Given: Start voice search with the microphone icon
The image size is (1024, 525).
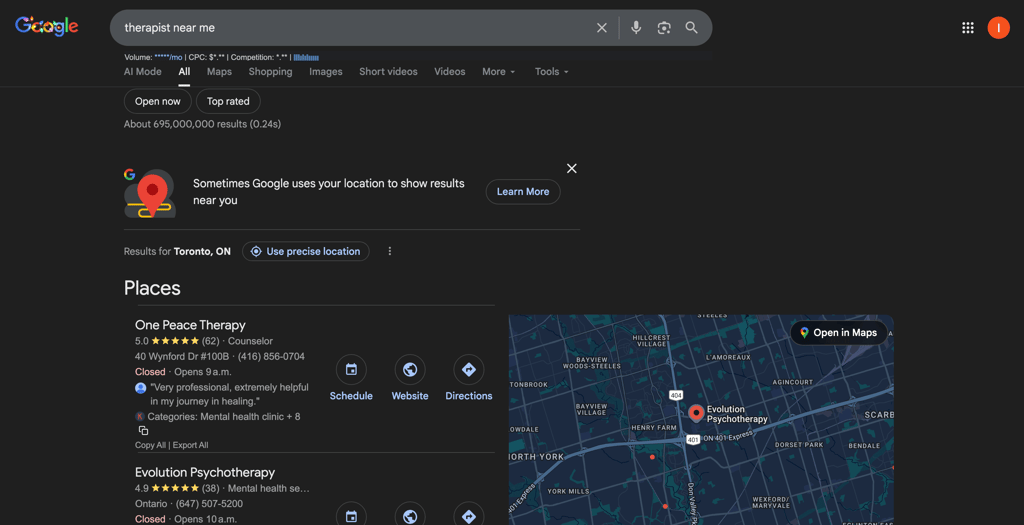Looking at the screenshot, I should point(636,27).
